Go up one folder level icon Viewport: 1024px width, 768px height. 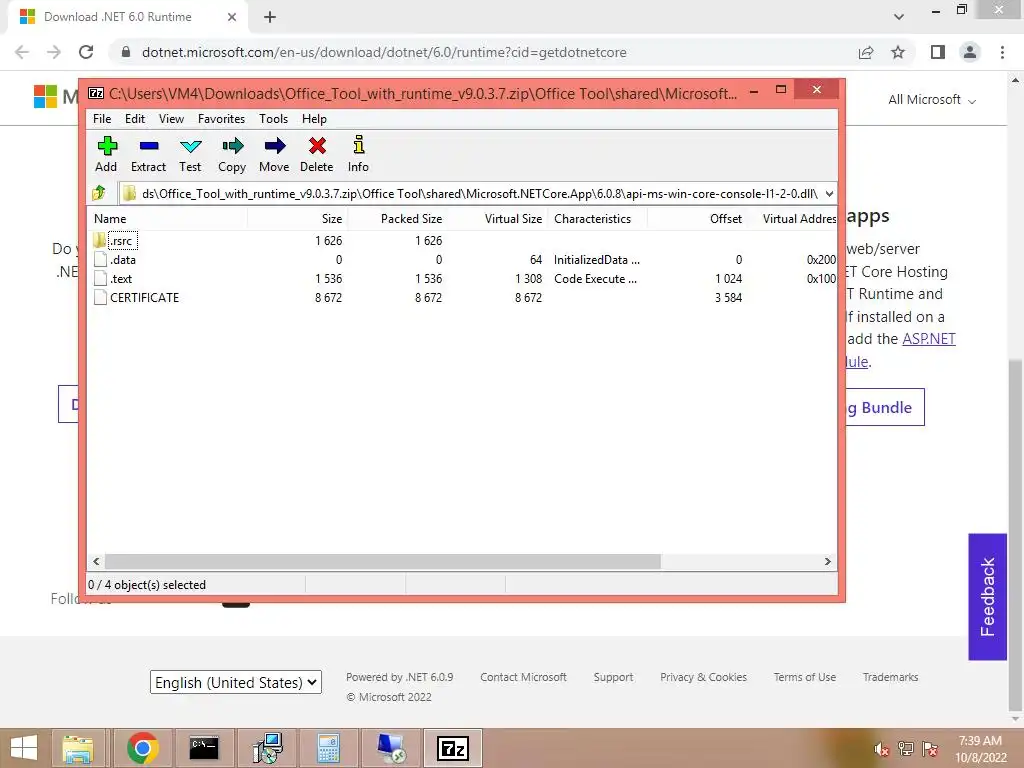(x=99, y=193)
